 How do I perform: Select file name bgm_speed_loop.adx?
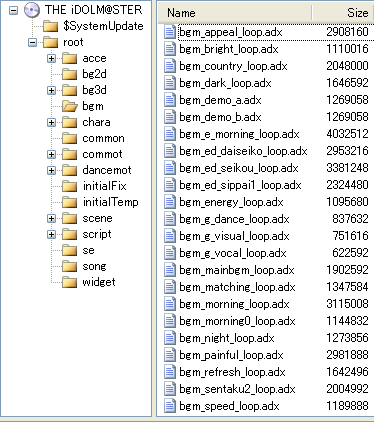click(x=229, y=406)
